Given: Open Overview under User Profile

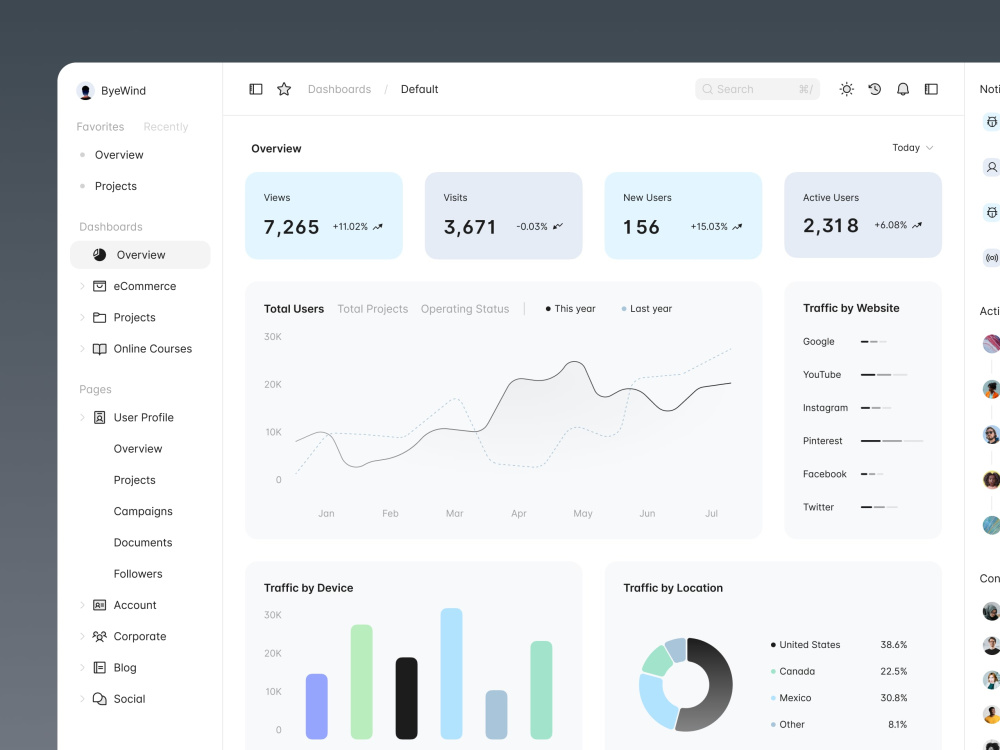Looking at the screenshot, I should click(138, 449).
